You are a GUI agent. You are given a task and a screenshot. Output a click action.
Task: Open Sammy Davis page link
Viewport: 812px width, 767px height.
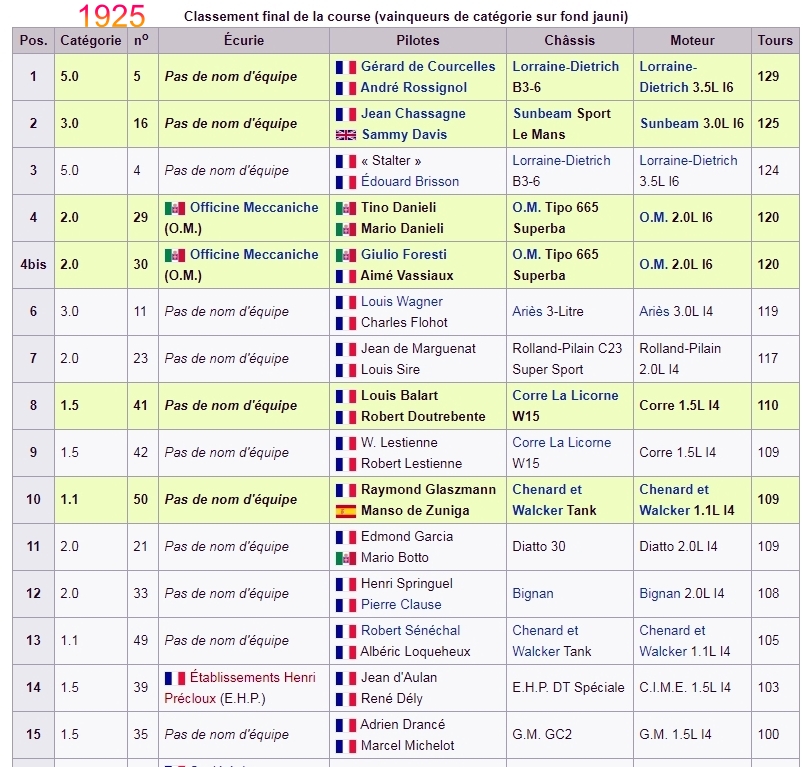(x=404, y=135)
